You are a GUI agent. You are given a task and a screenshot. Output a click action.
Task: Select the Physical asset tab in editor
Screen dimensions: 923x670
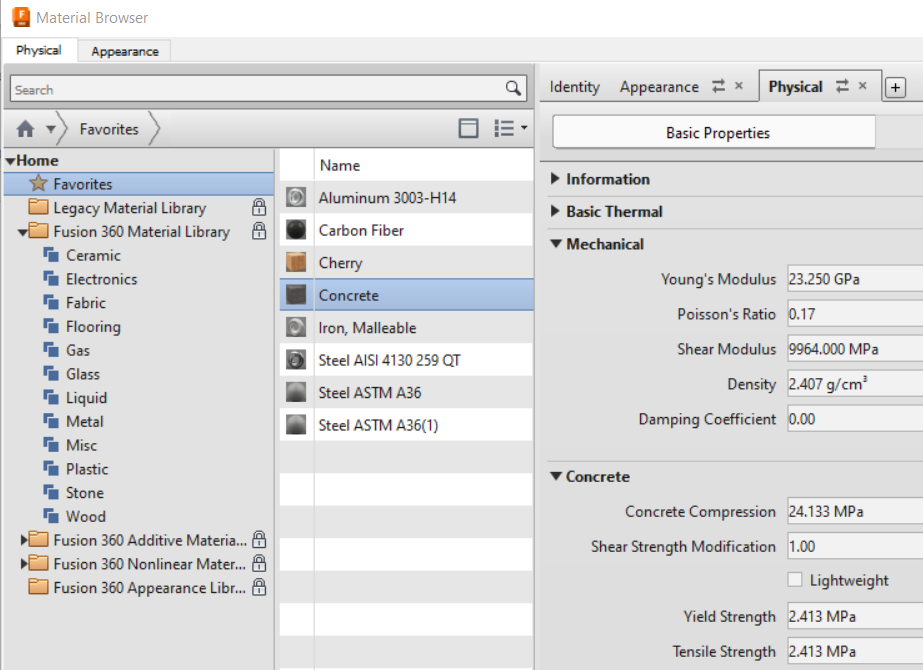795,87
